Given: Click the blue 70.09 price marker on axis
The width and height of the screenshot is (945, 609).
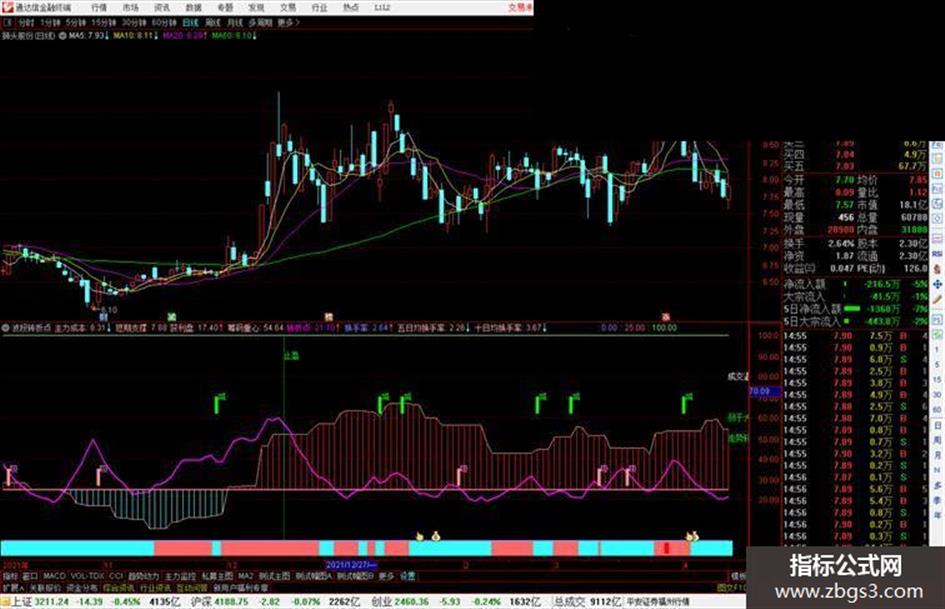Looking at the screenshot, I should click(764, 391).
